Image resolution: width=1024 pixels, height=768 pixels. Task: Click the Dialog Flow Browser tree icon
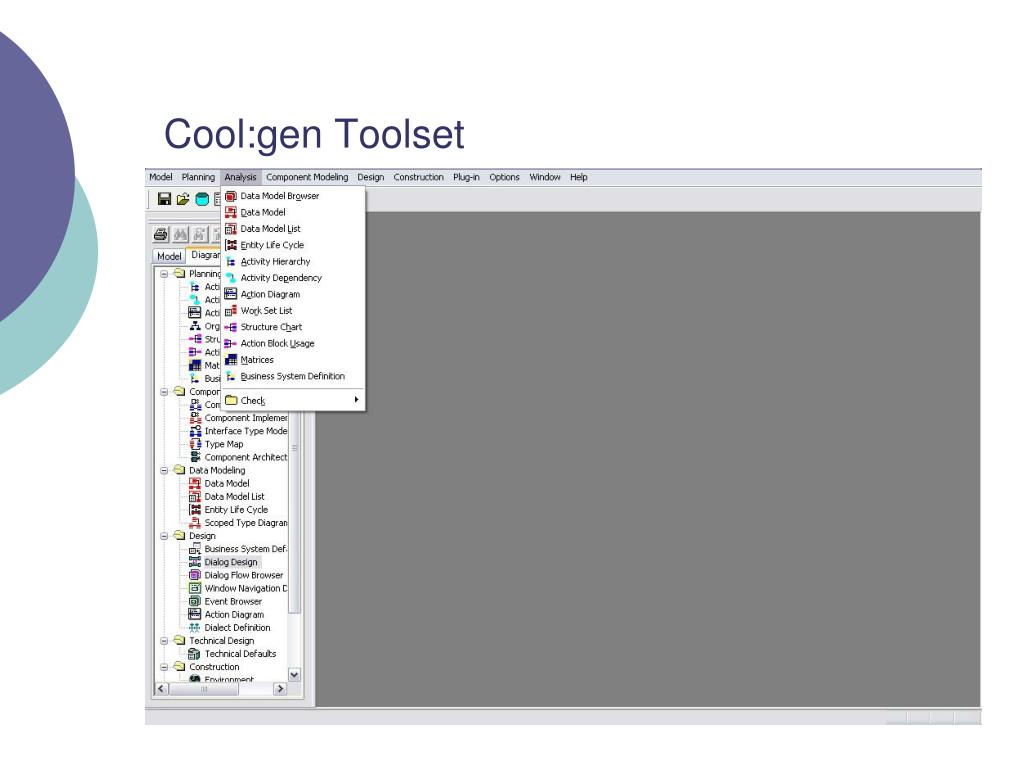[195, 575]
